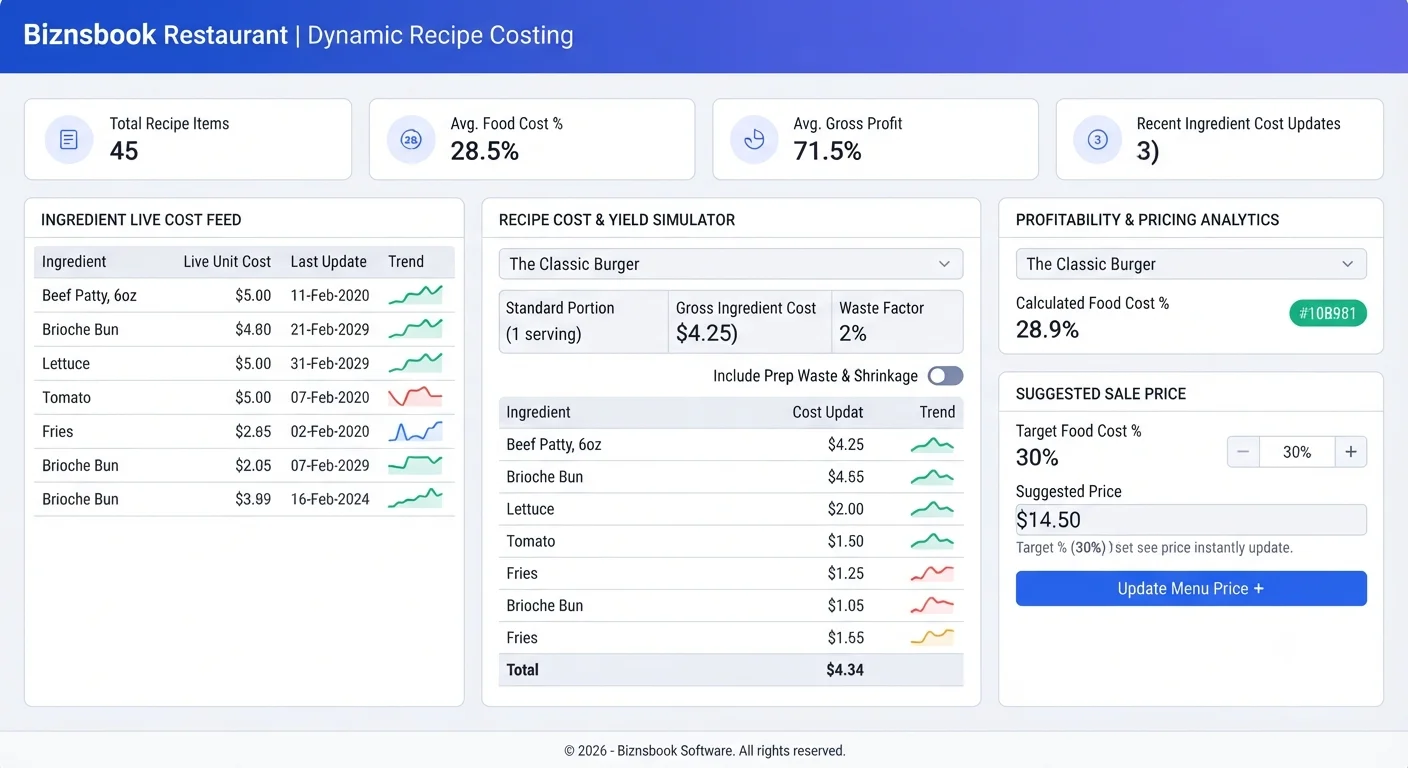The image size is (1408, 768).
Task: Click the yellow trend sparkline for Fries $1.65
Action: coord(932,637)
